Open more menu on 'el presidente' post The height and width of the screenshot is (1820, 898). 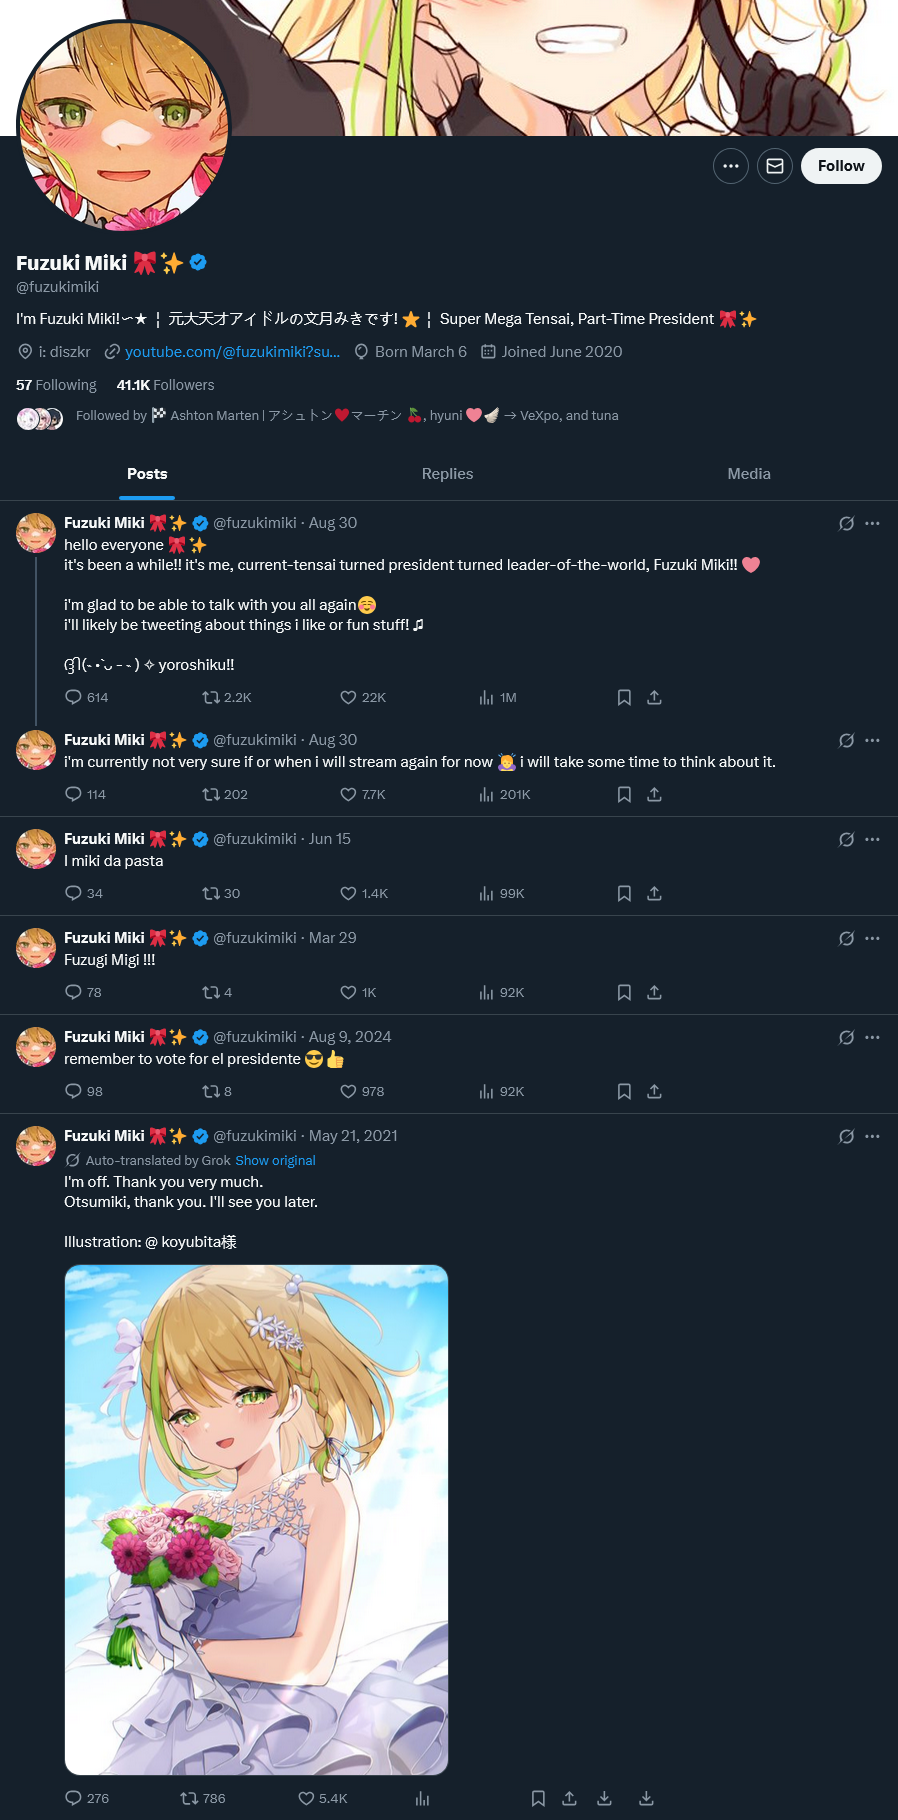pos(872,1037)
